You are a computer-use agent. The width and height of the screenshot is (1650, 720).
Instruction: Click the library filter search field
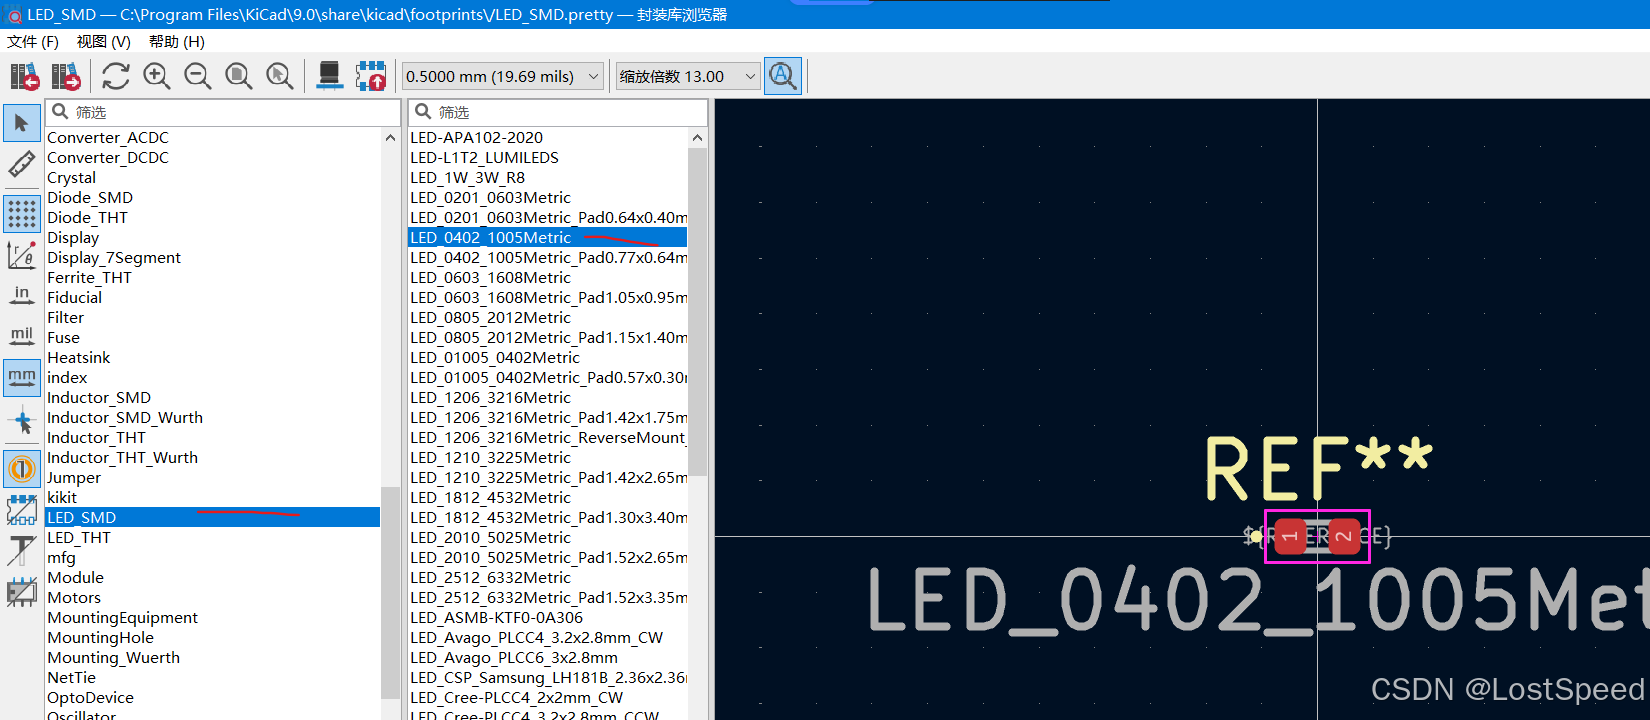pos(223,112)
